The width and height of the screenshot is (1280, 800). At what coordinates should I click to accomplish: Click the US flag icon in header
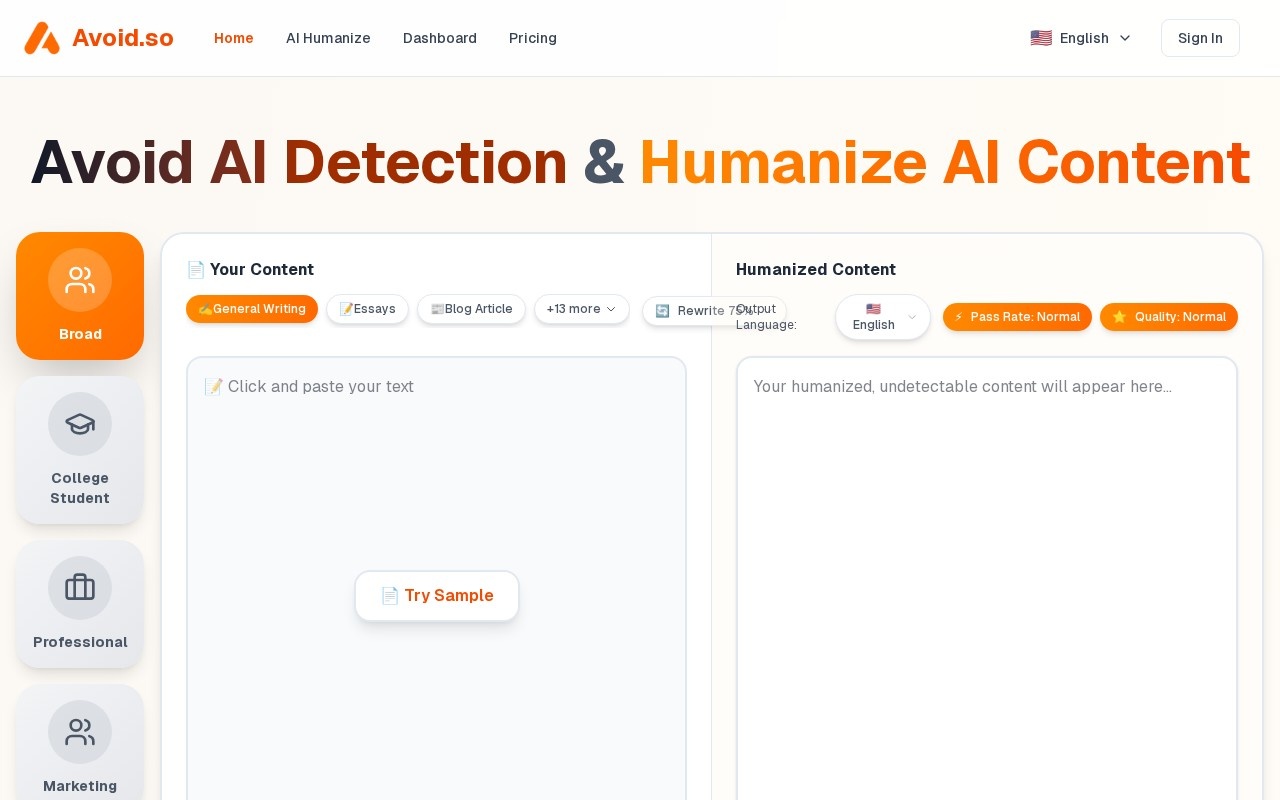[1041, 38]
